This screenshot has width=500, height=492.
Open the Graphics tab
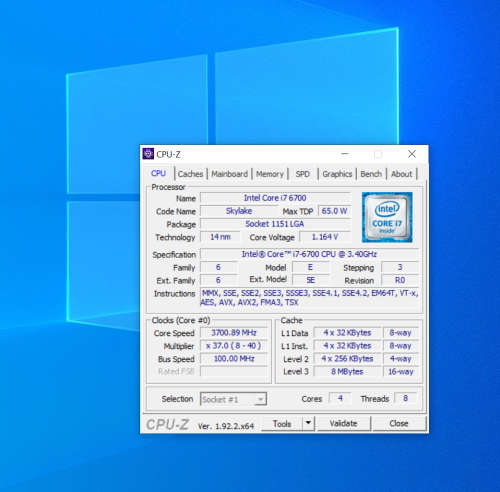coord(337,174)
